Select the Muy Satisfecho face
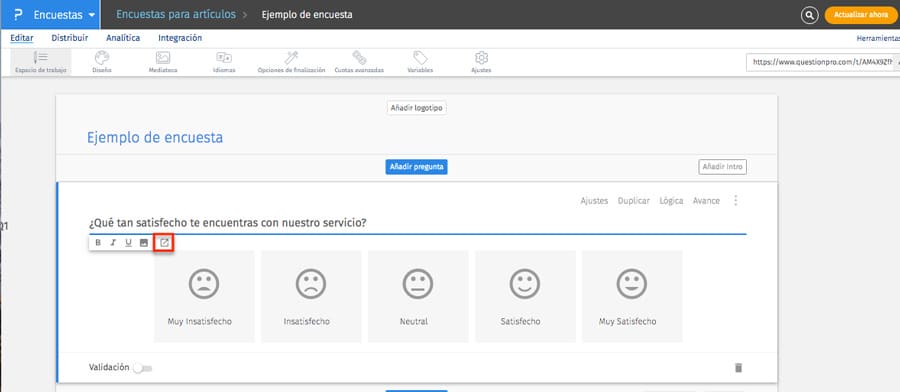The image size is (900, 392). pyautogui.click(x=632, y=284)
